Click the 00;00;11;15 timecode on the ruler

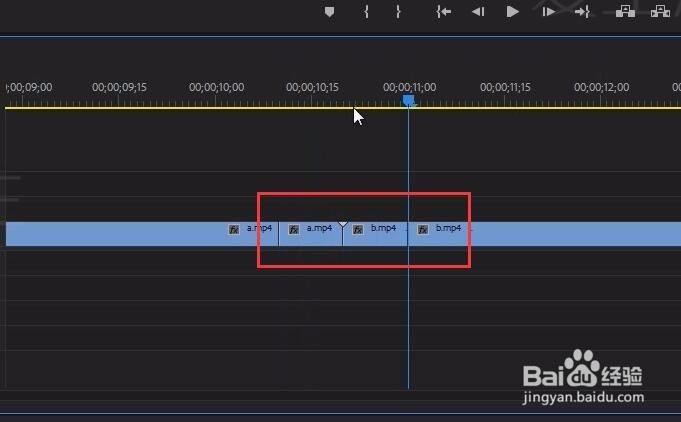(505, 87)
